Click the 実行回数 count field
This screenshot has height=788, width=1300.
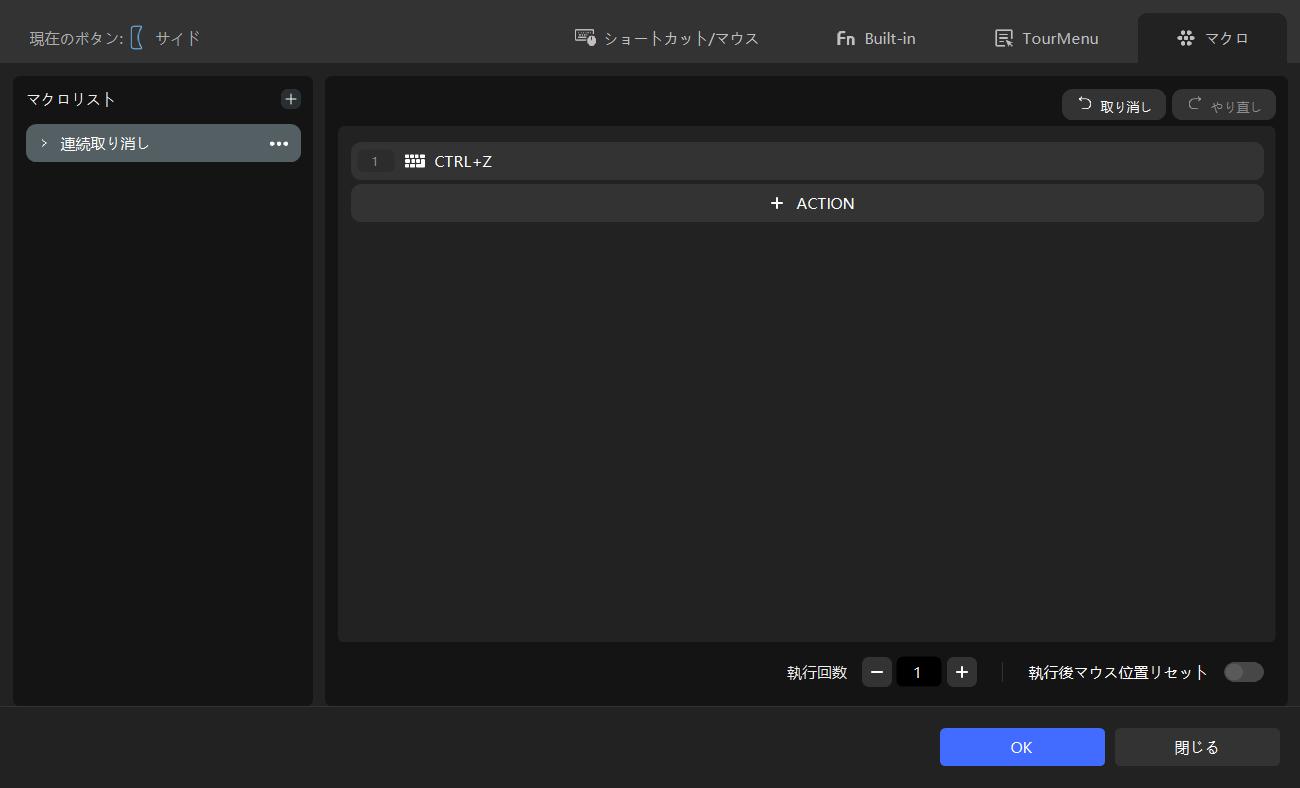click(x=918, y=672)
